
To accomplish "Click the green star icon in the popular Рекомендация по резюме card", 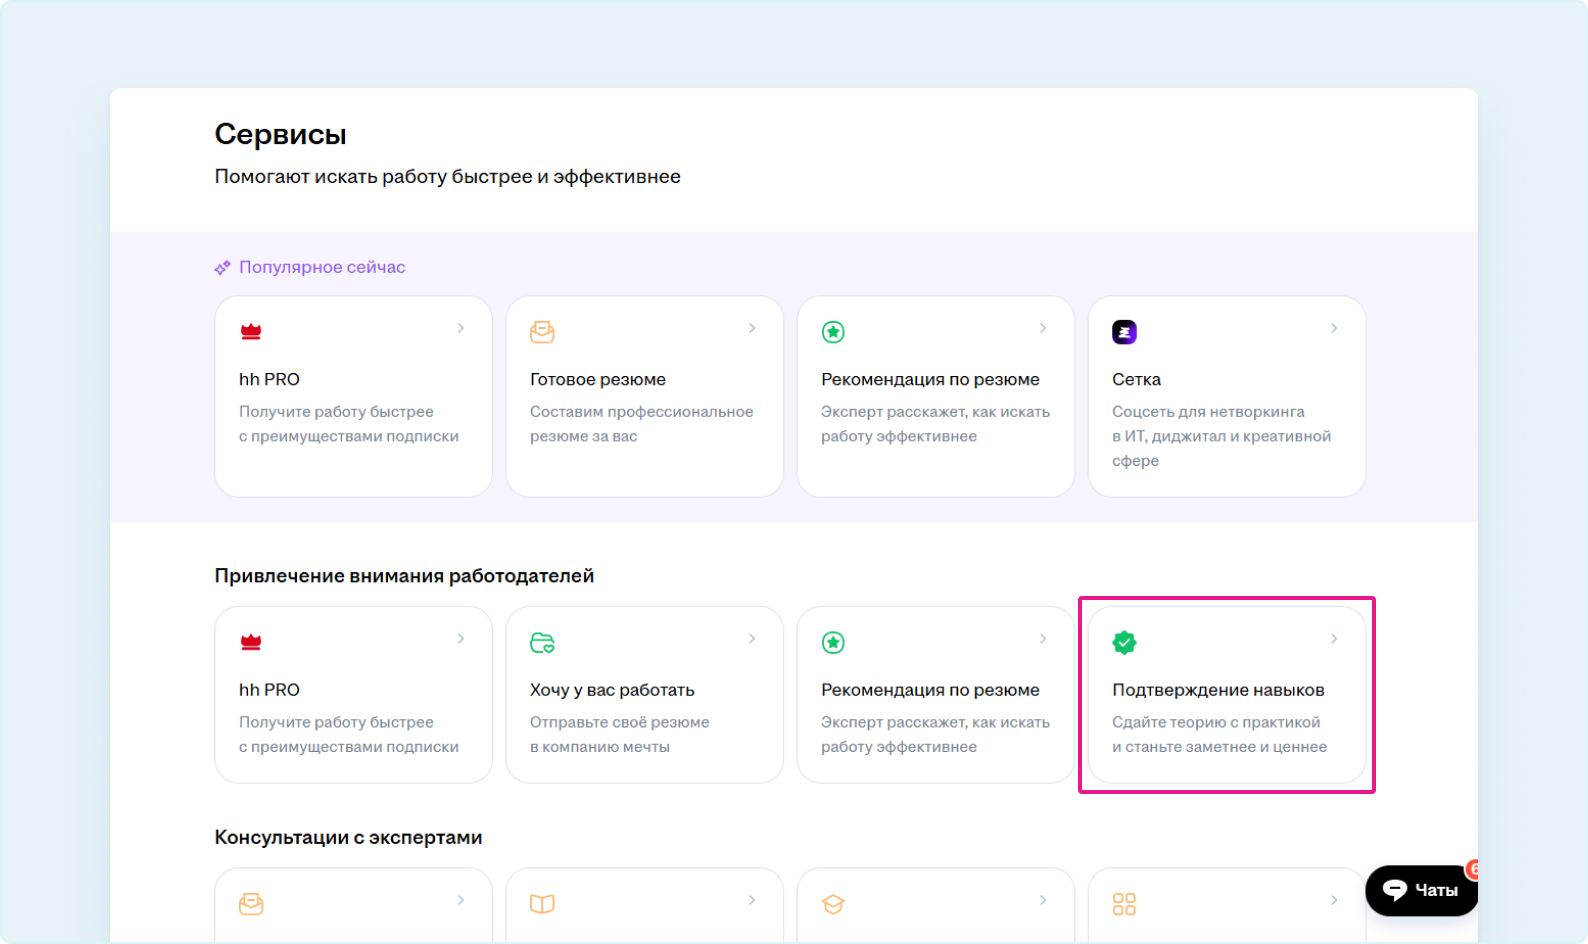I will (833, 332).
